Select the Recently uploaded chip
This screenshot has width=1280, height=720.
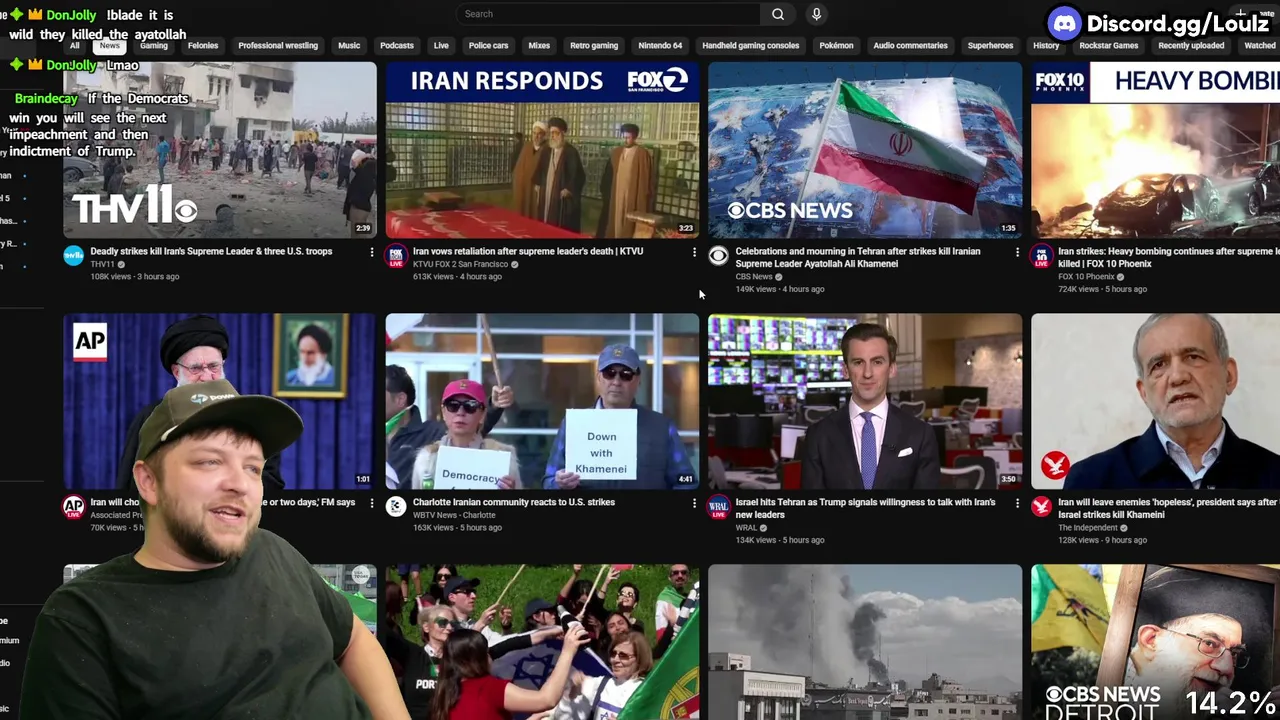[1191, 46]
